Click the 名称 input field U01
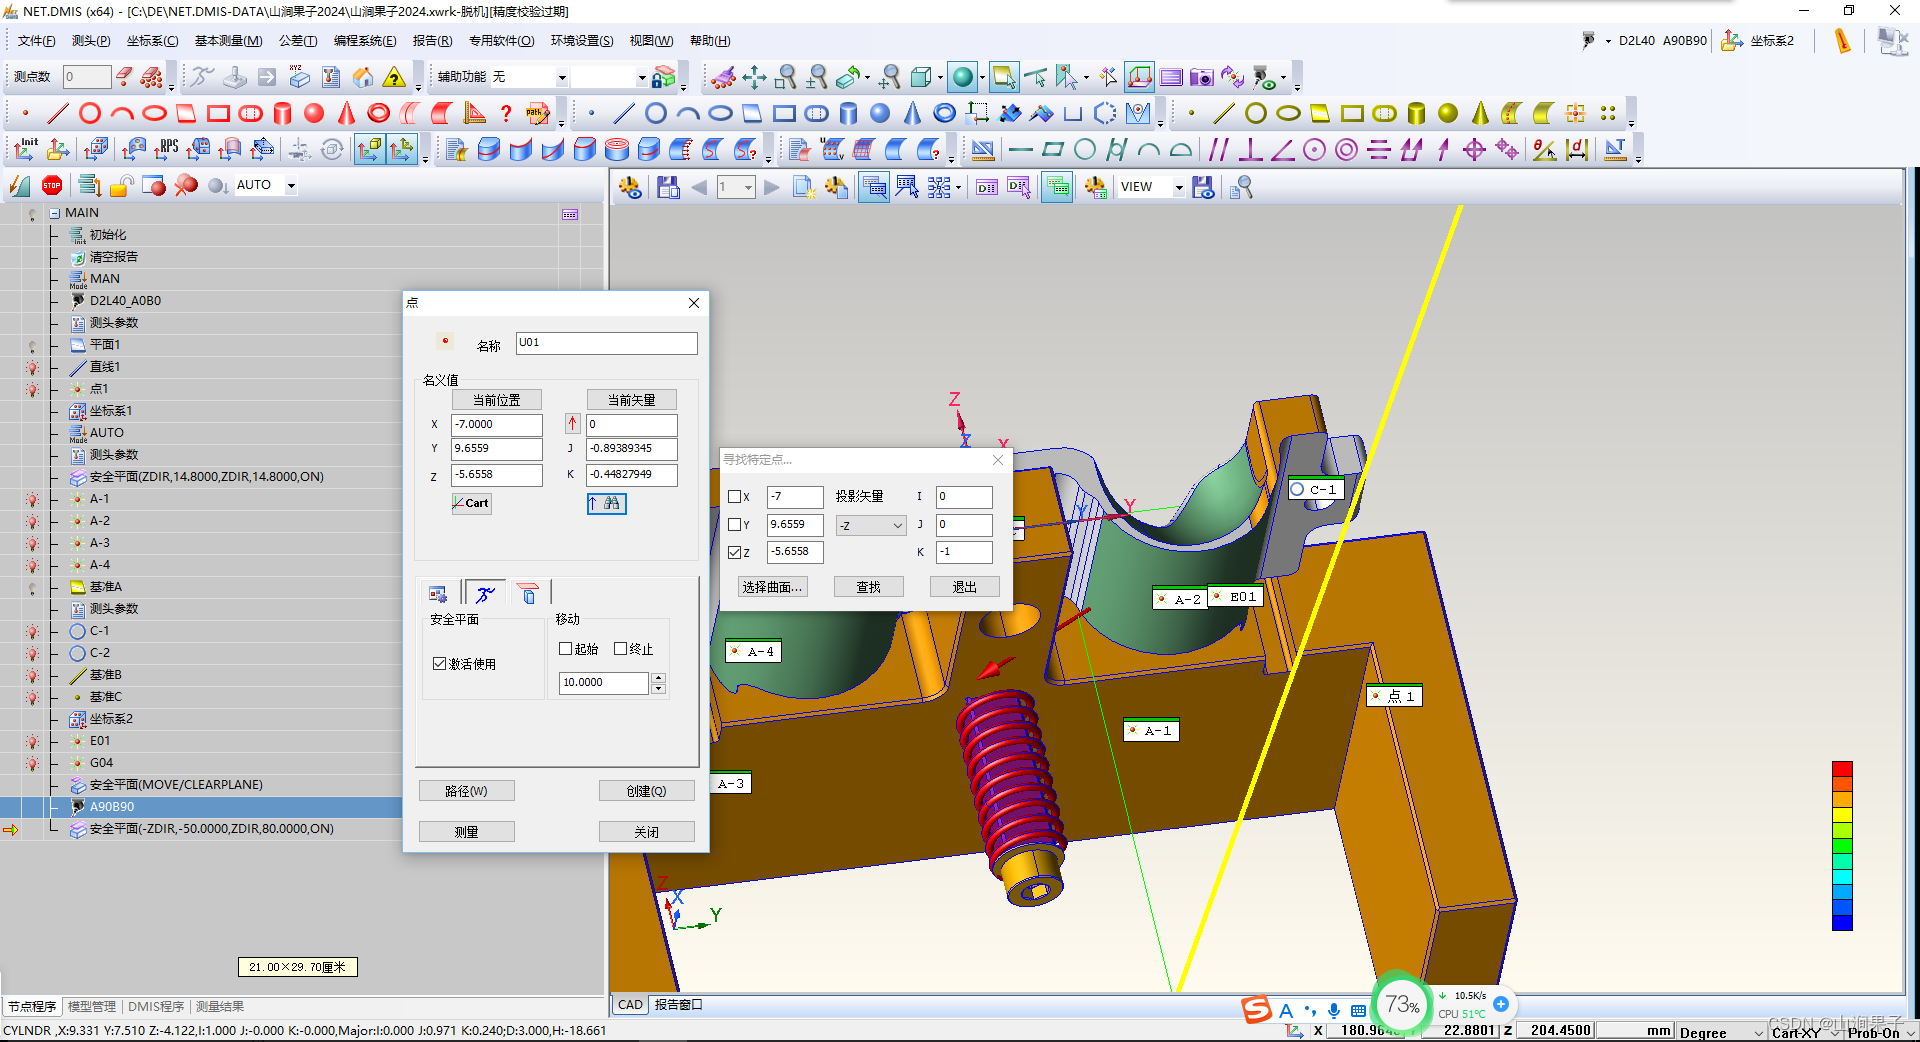The height and width of the screenshot is (1042, 1920). coord(606,343)
